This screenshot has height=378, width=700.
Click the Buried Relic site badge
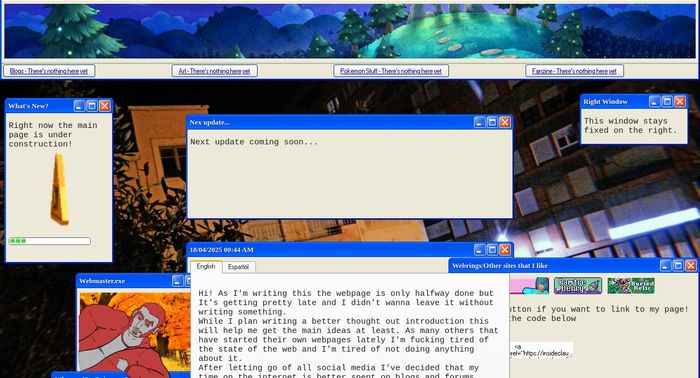(631, 286)
